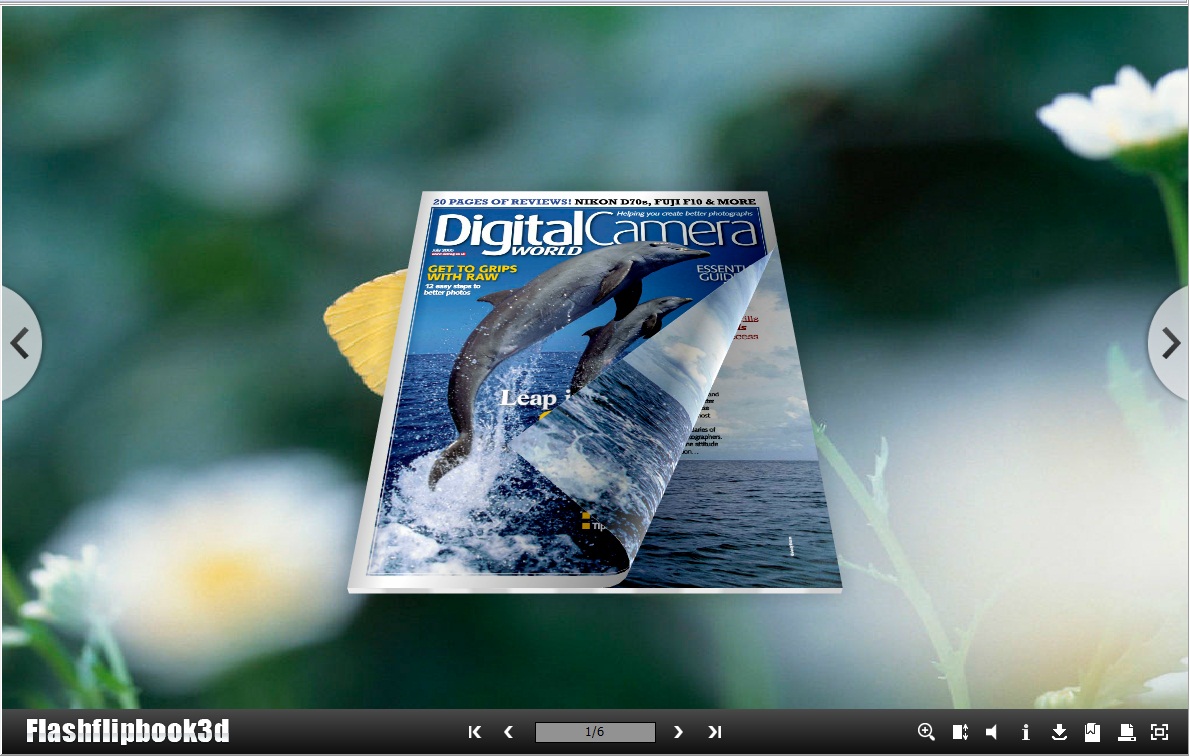Click the left side previous-page arrow
The height and width of the screenshot is (756, 1190).
(20, 343)
